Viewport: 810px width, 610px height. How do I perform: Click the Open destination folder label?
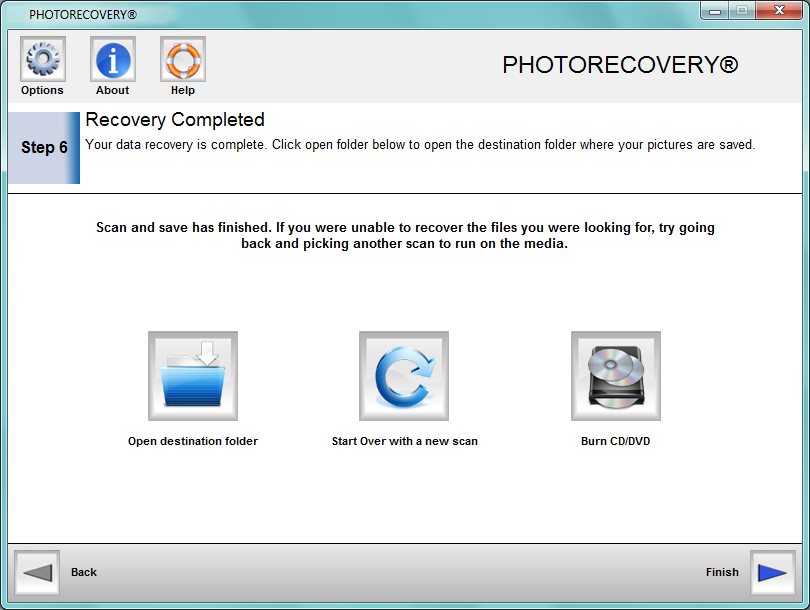(193, 441)
